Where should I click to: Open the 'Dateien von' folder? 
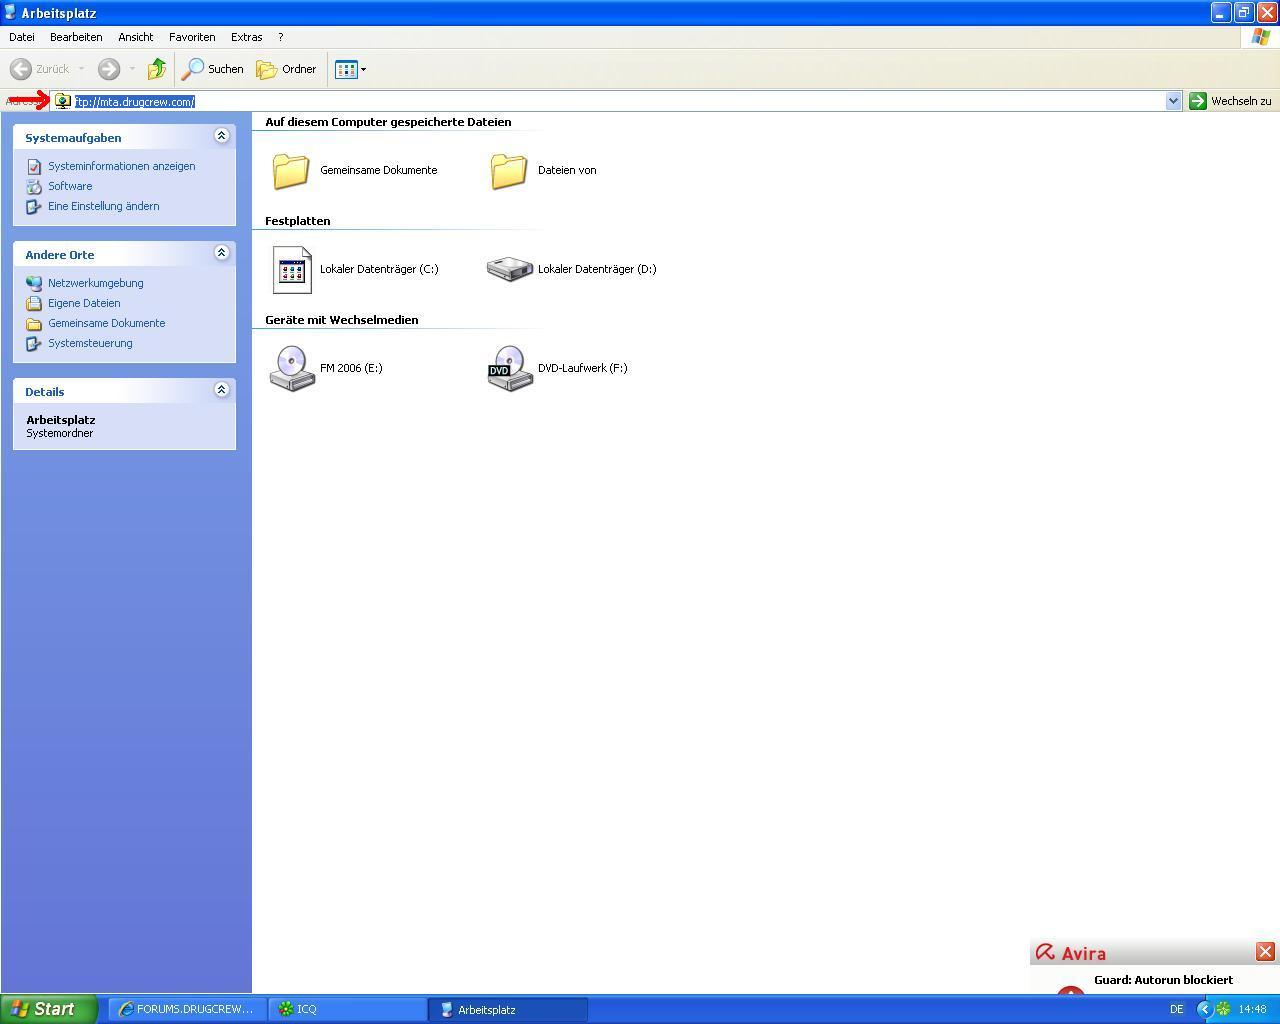click(x=510, y=170)
